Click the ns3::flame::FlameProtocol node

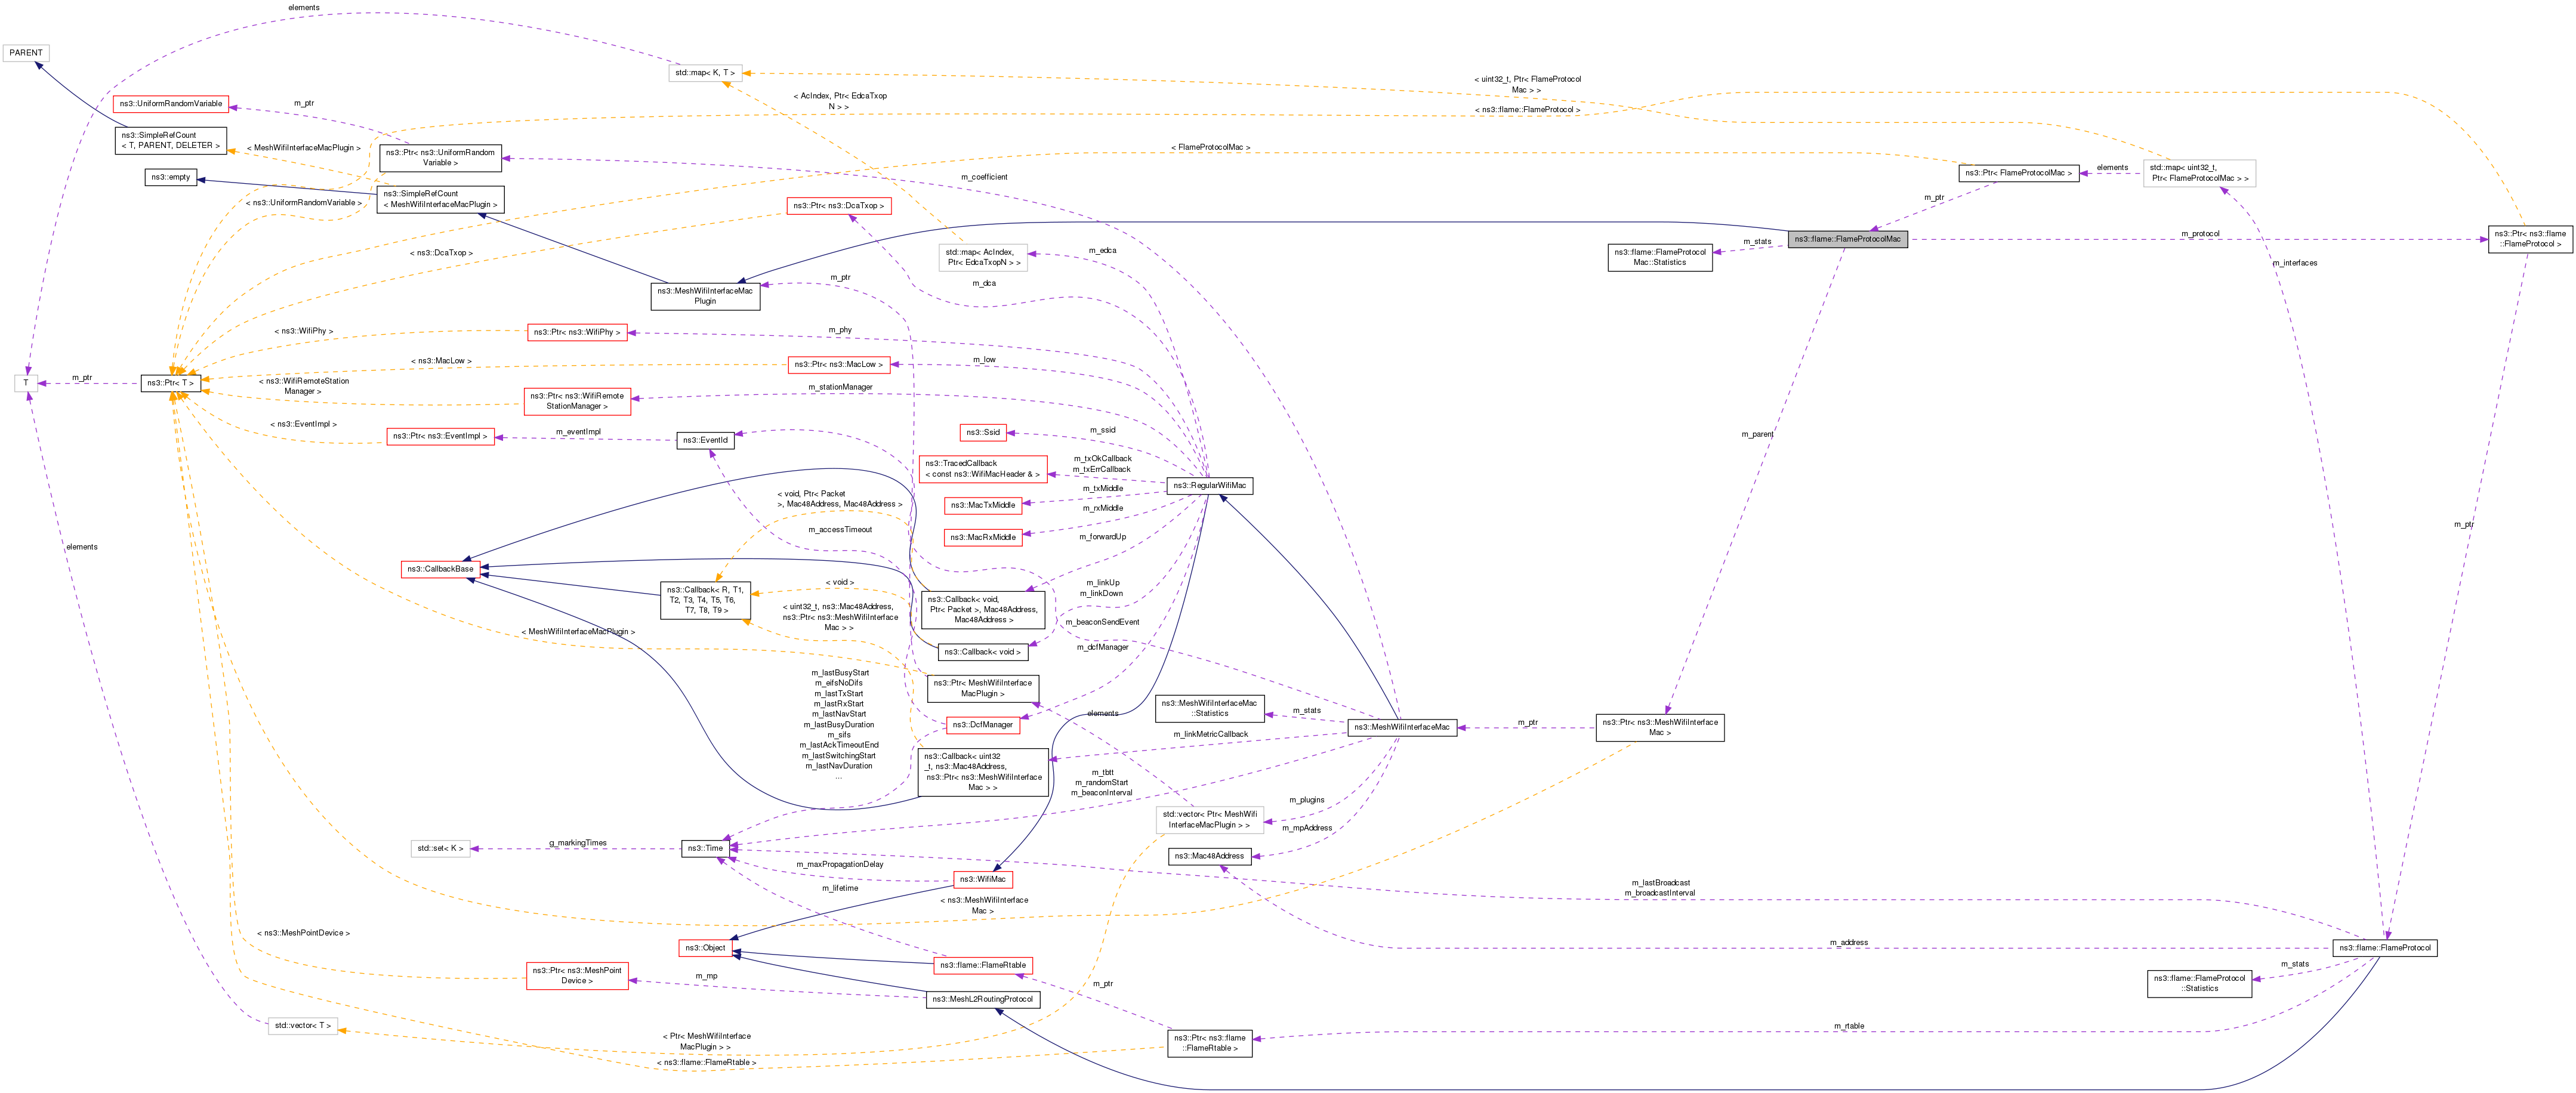click(2384, 947)
